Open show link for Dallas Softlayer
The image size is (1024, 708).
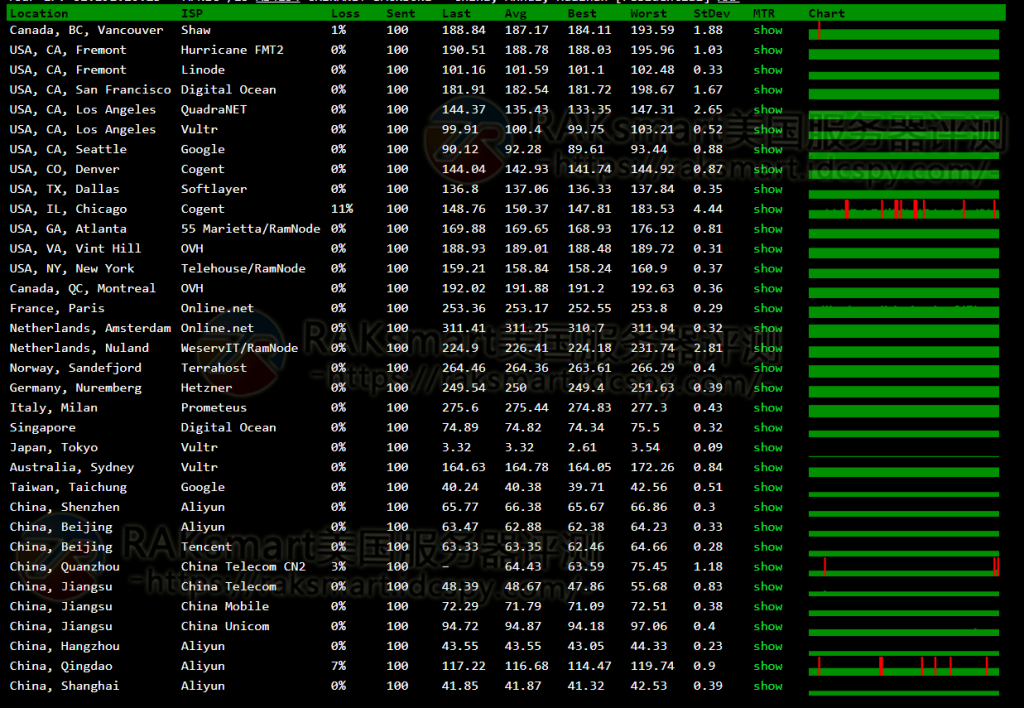(768, 189)
